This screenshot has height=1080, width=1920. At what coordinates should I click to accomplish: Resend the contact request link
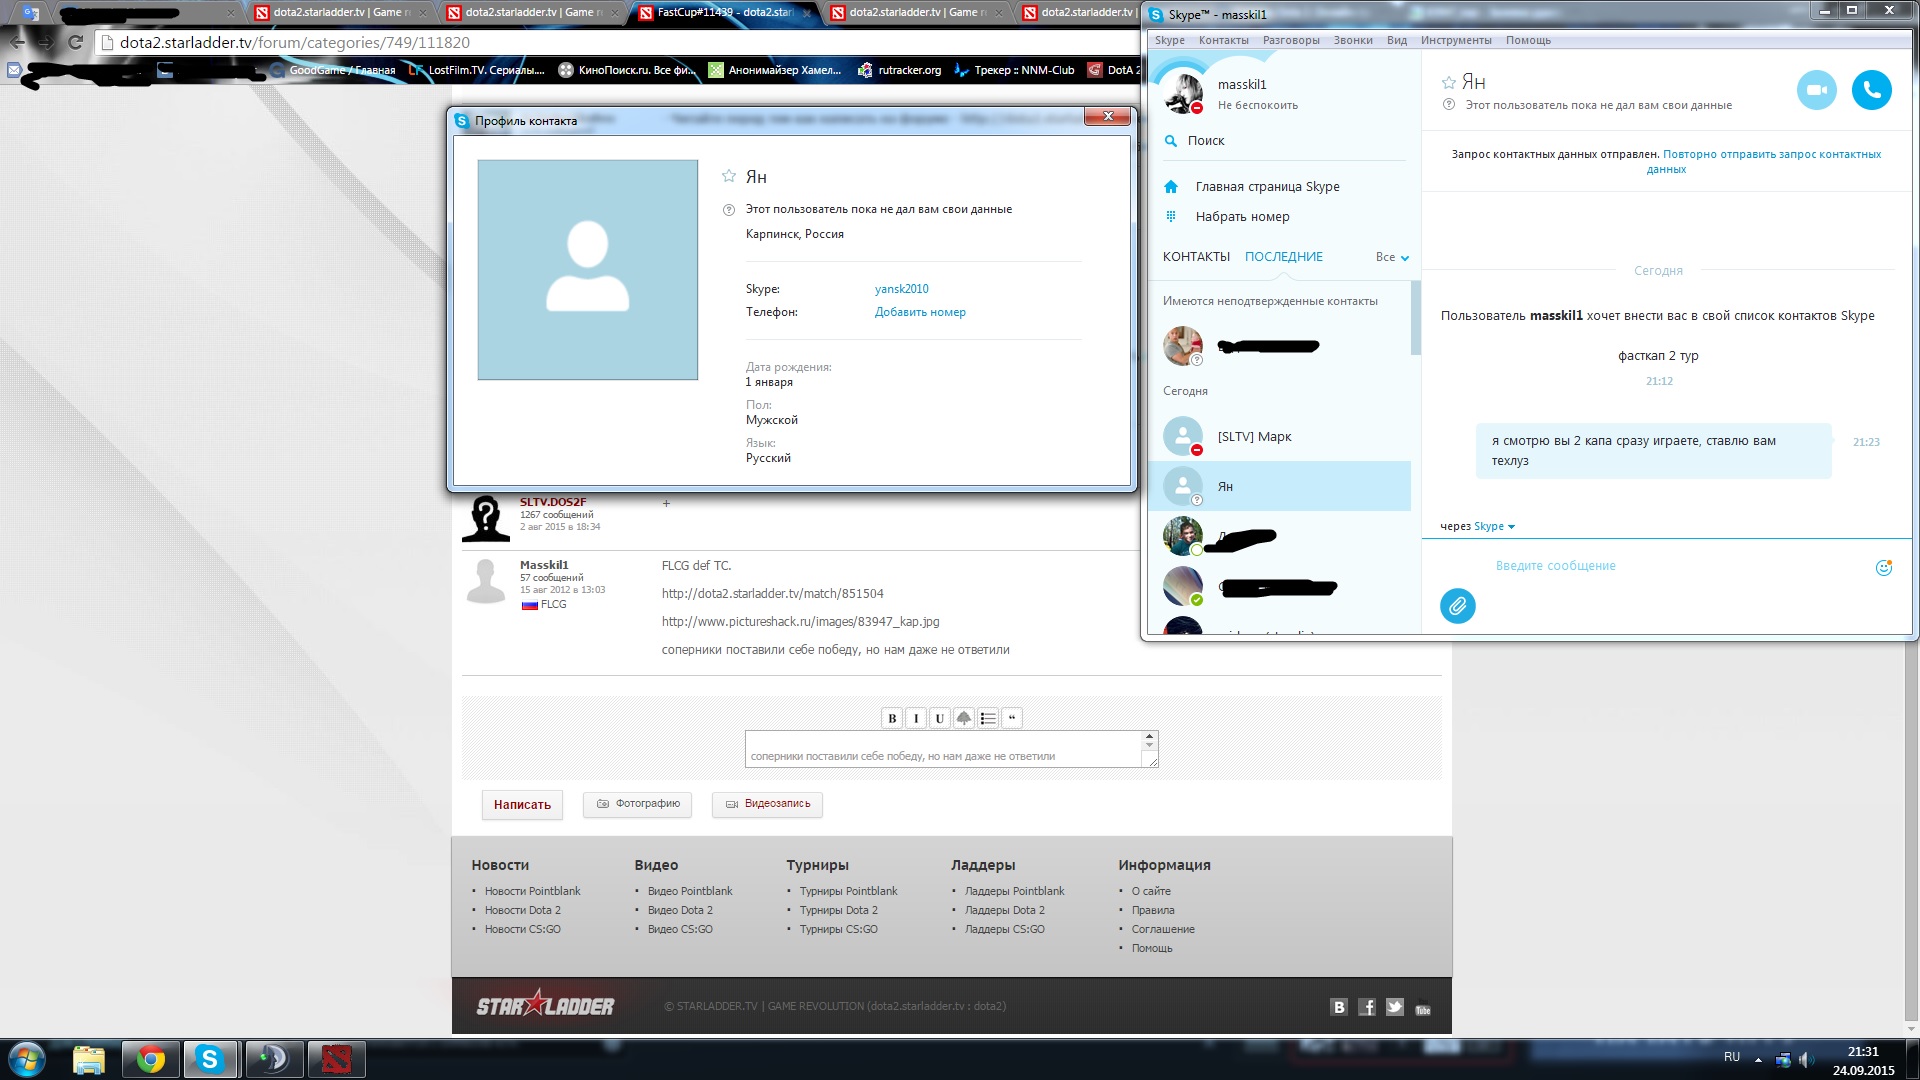point(1771,161)
